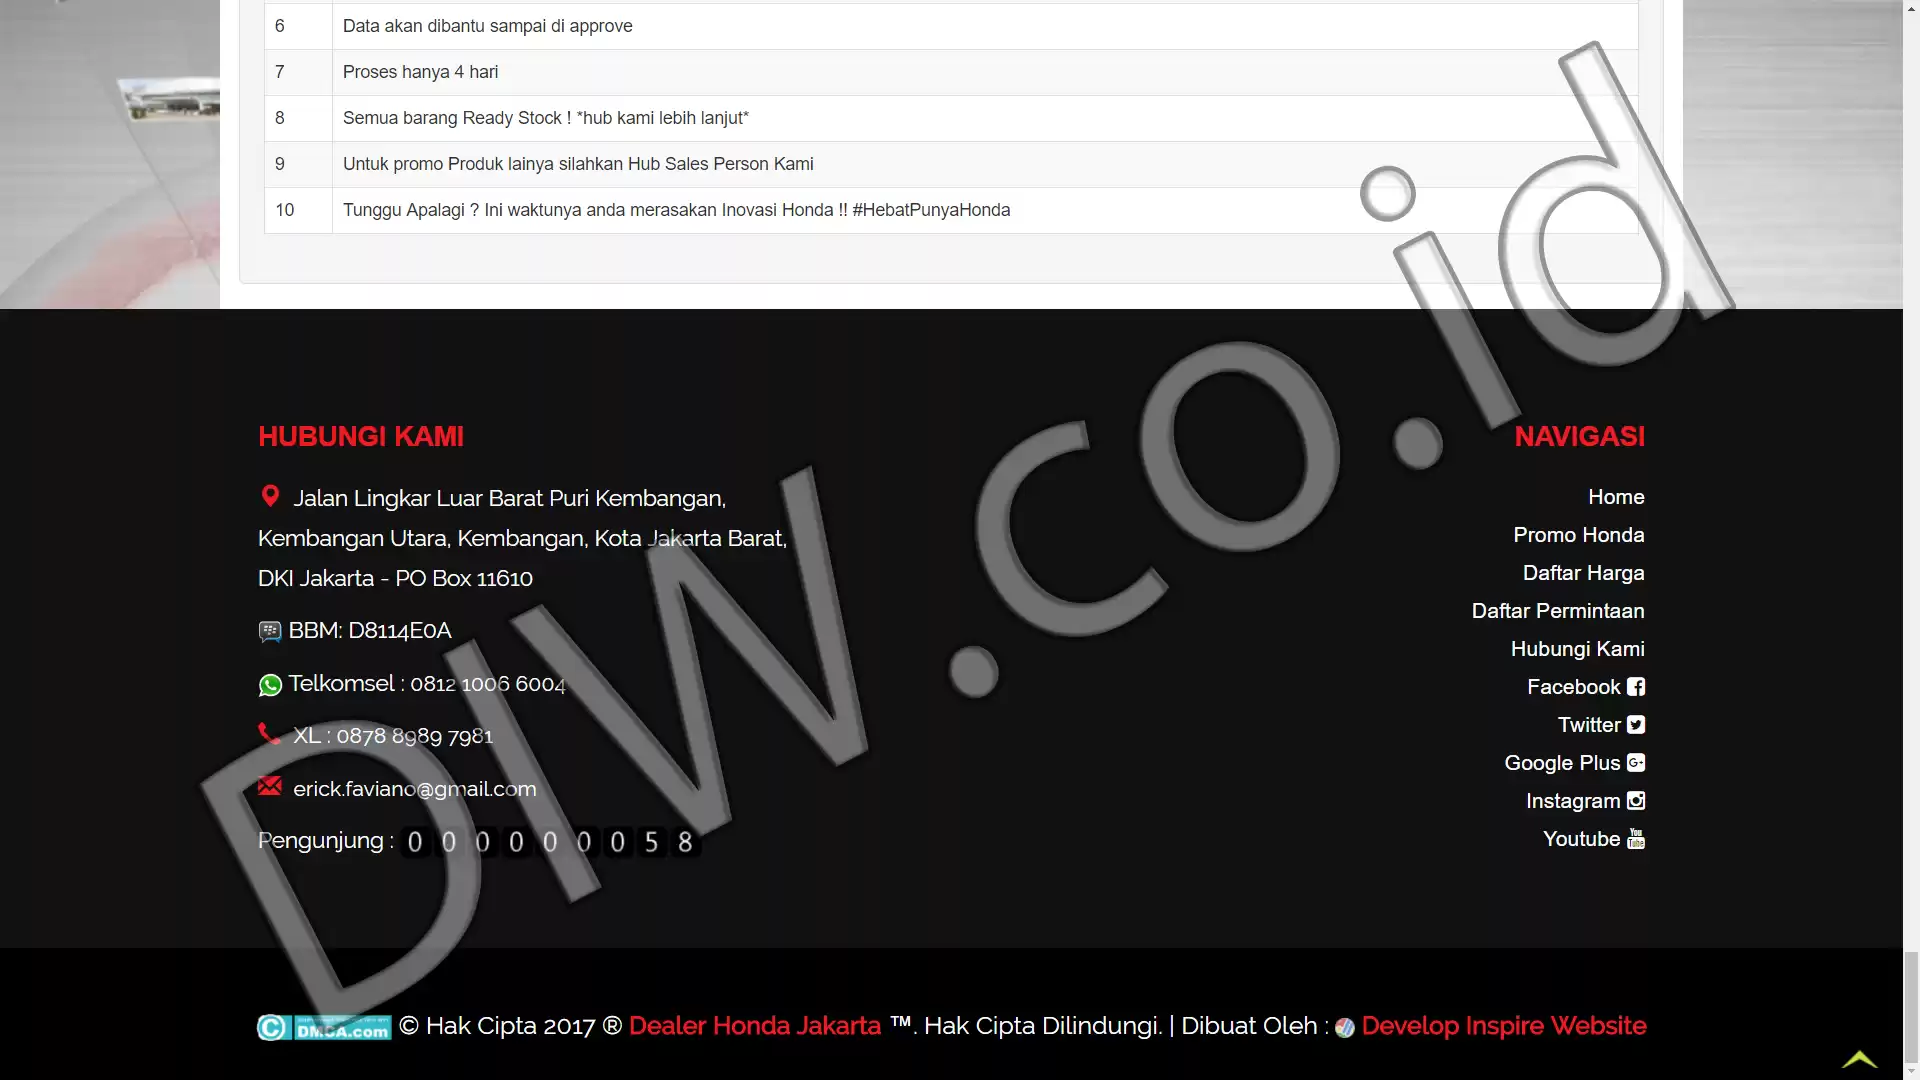The image size is (1920, 1080).
Task: Select Daftar Permintaan navigation link
Action: pyautogui.click(x=1558, y=611)
